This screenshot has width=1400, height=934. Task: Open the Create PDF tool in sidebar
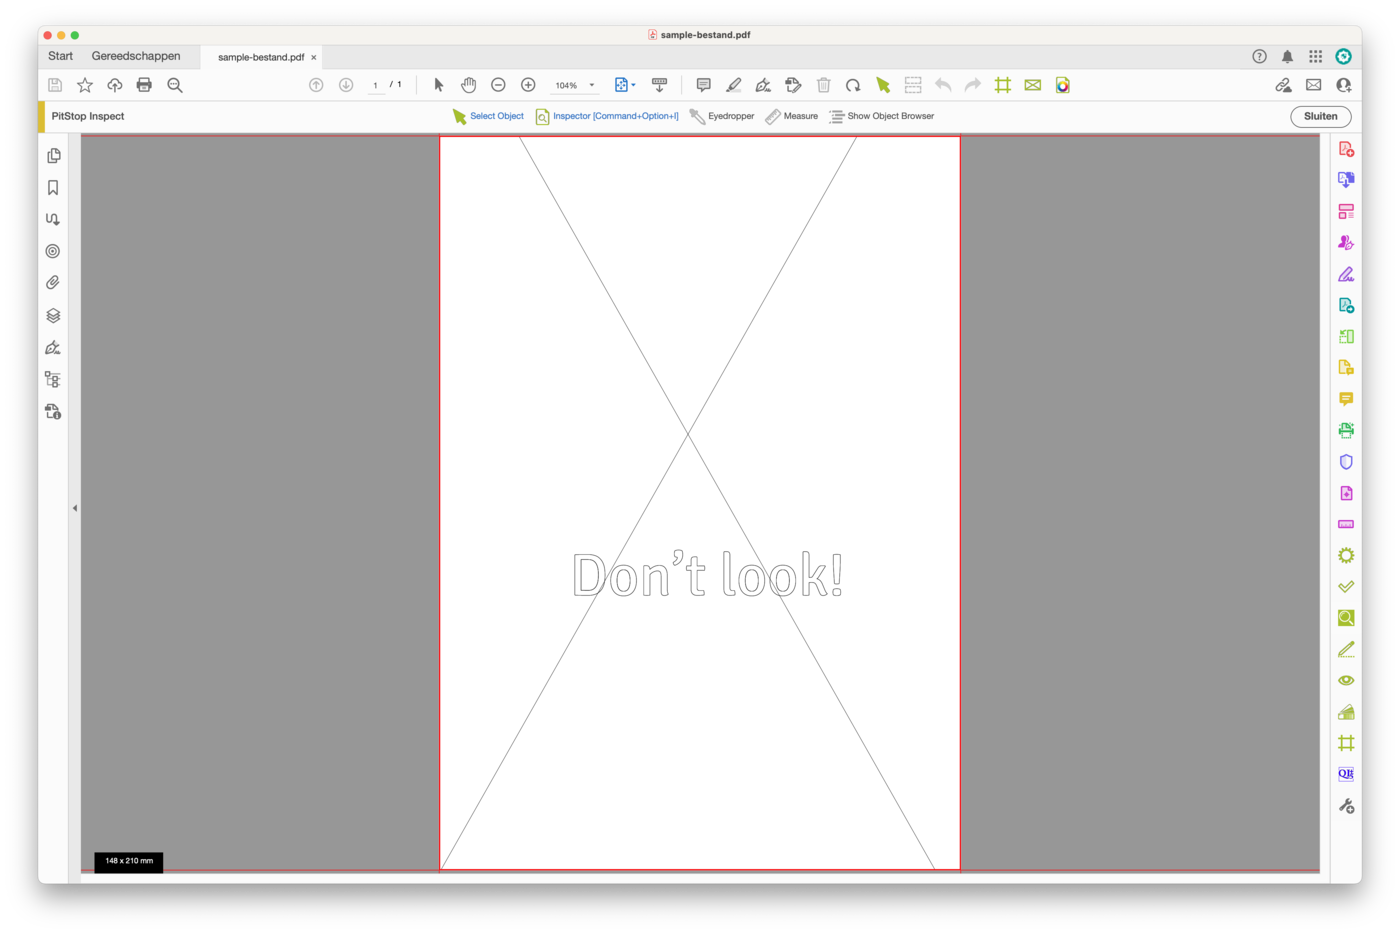point(1346,149)
